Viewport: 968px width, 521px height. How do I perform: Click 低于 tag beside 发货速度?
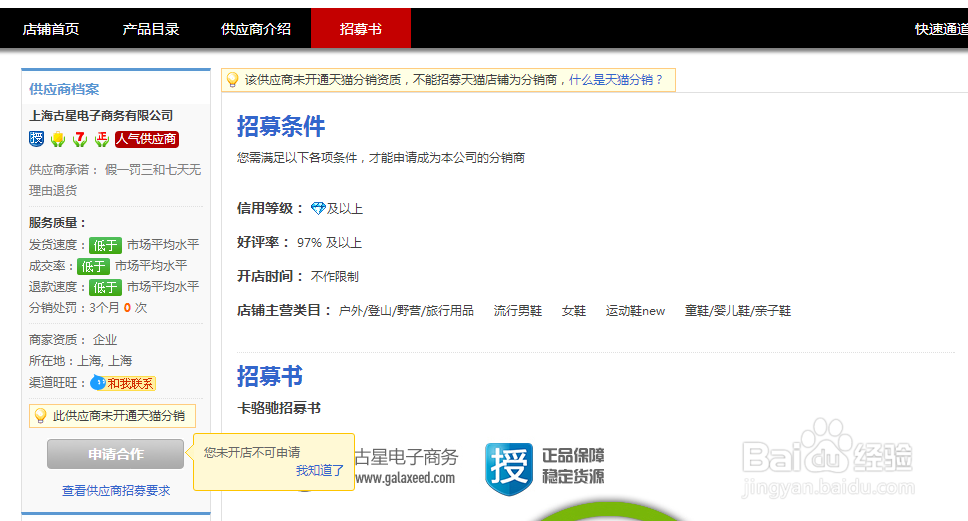tap(105, 245)
